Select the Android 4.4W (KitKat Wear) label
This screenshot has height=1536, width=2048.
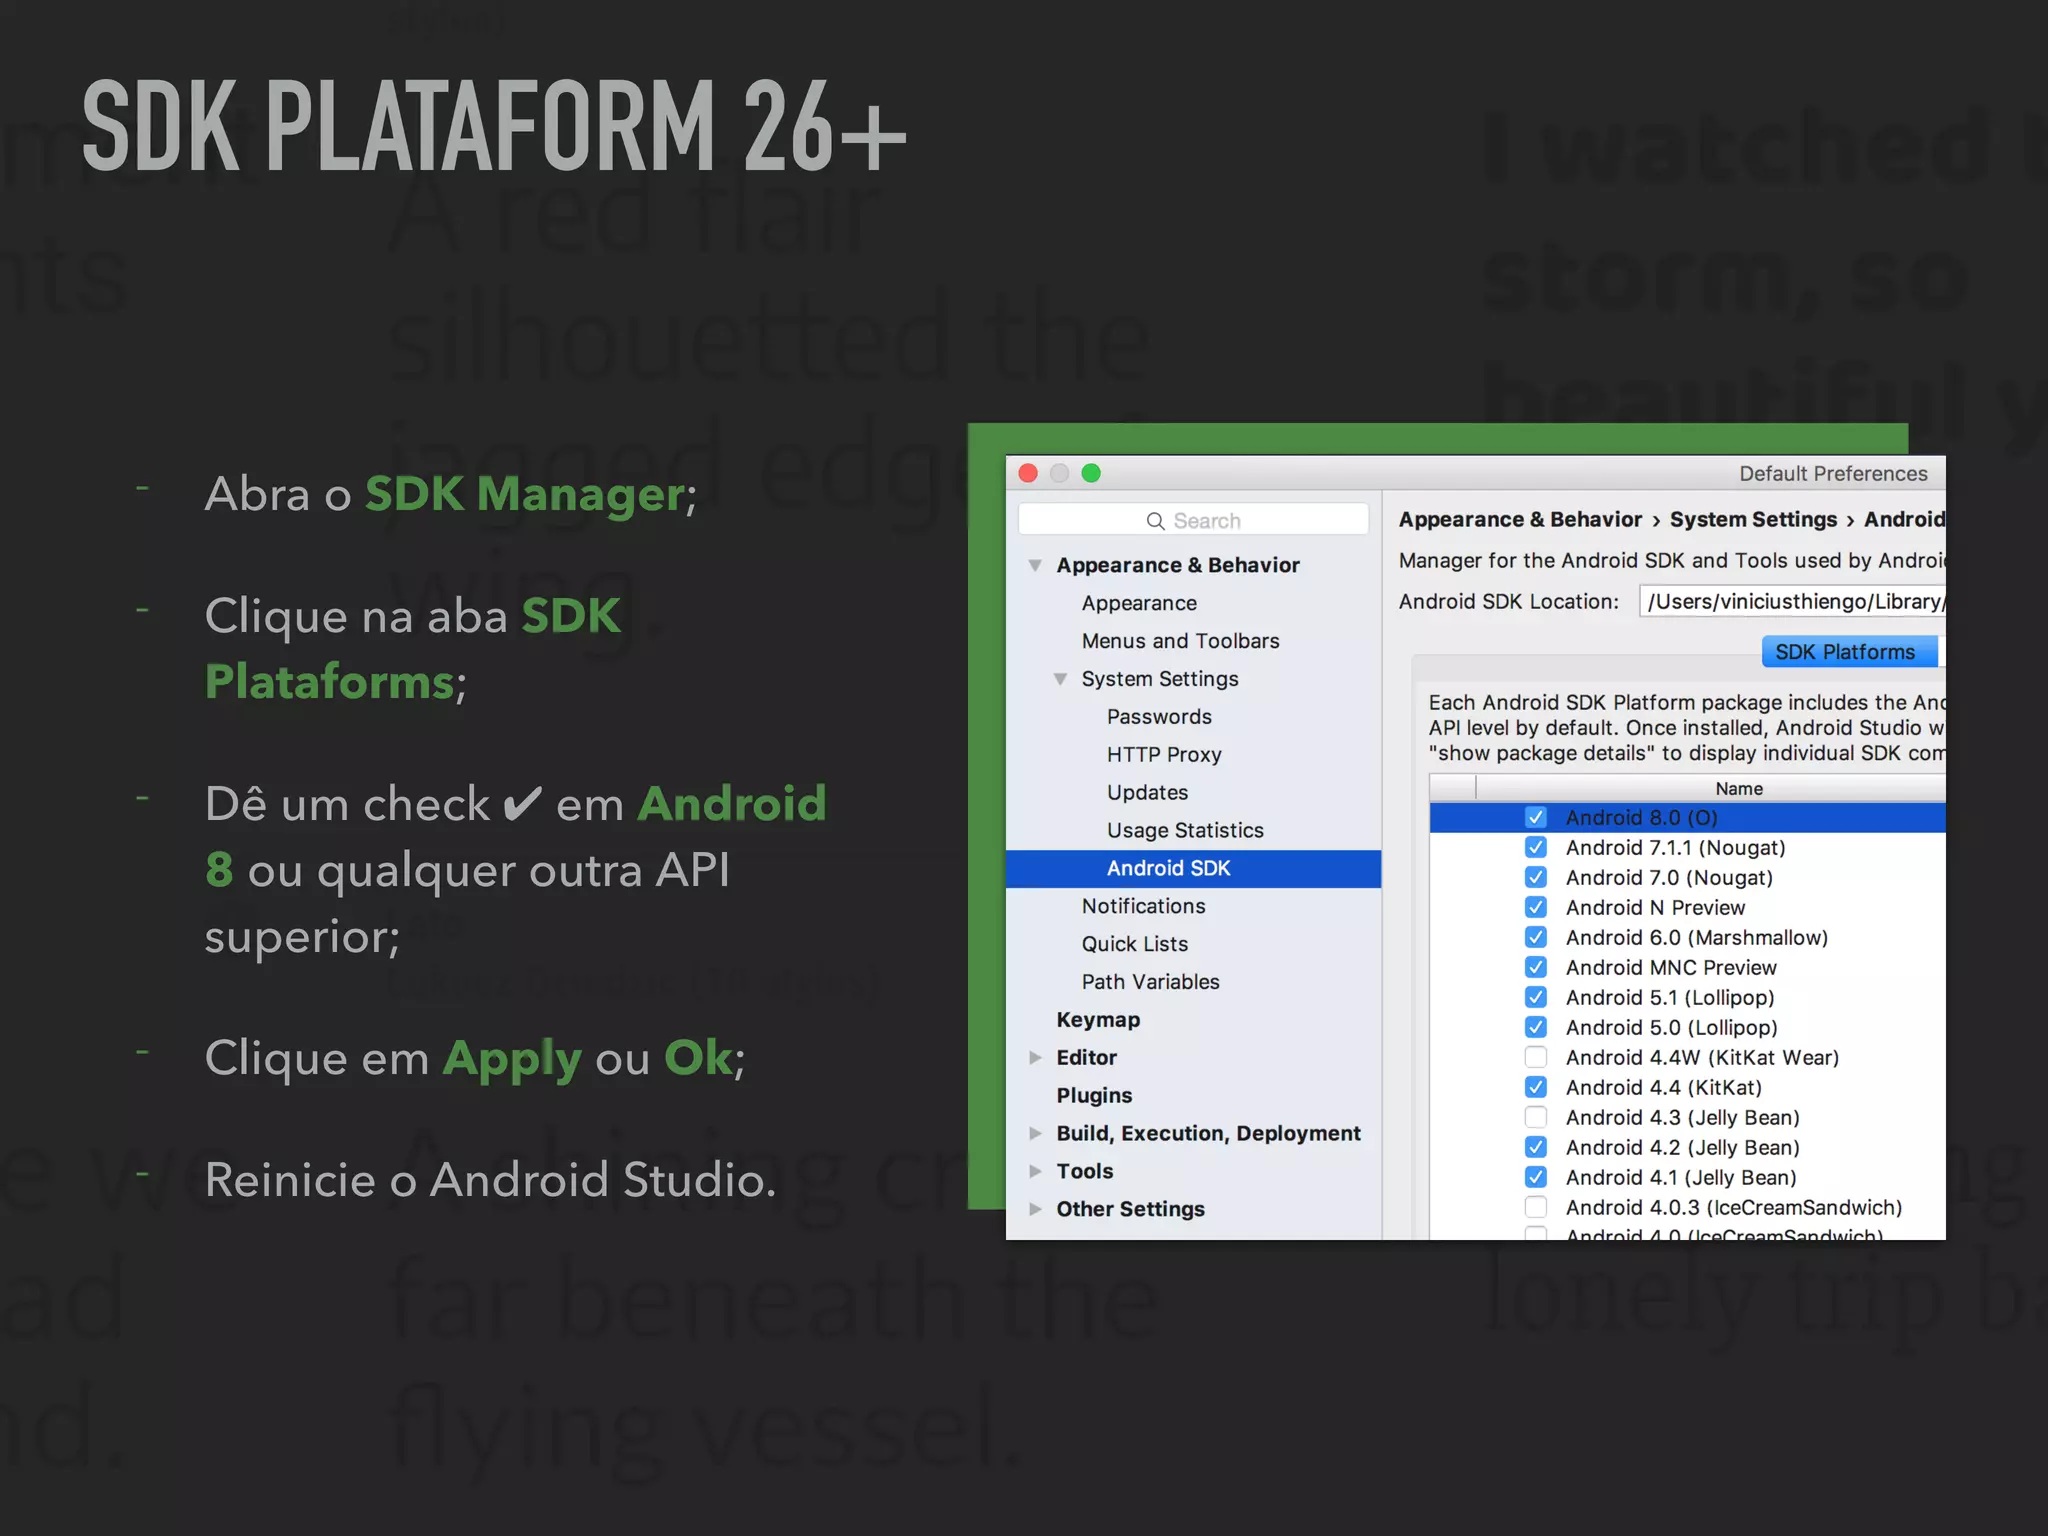pos(1702,1058)
